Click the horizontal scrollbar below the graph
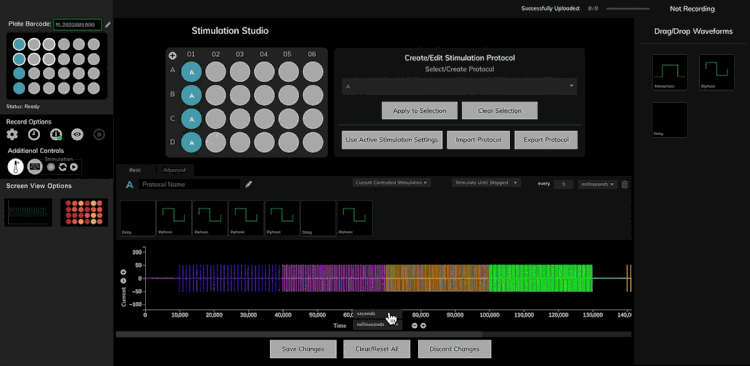 [374, 334]
